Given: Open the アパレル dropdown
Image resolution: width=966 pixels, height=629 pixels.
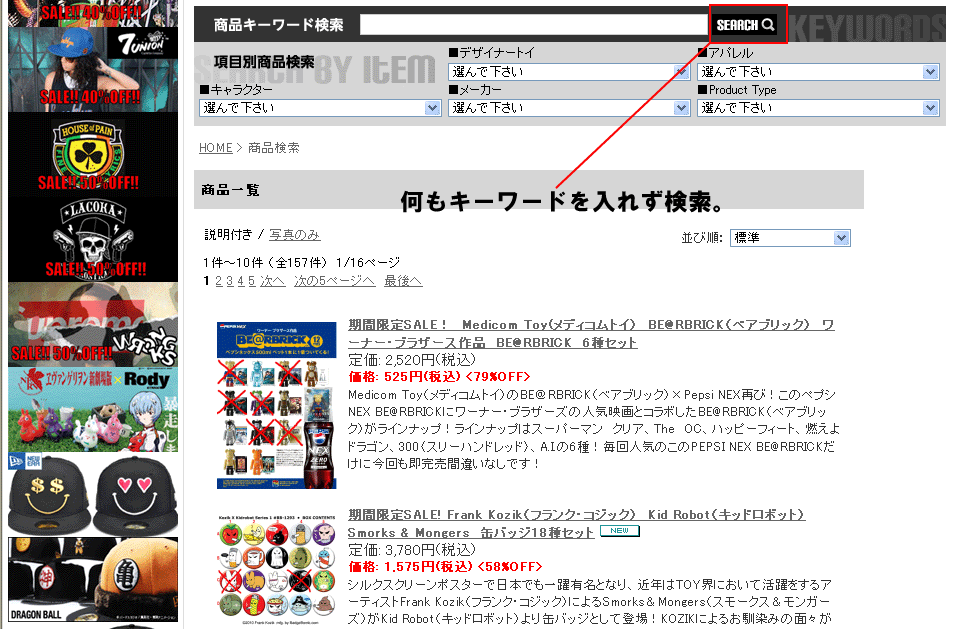Looking at the screenshot, I should tap(818, 72).
